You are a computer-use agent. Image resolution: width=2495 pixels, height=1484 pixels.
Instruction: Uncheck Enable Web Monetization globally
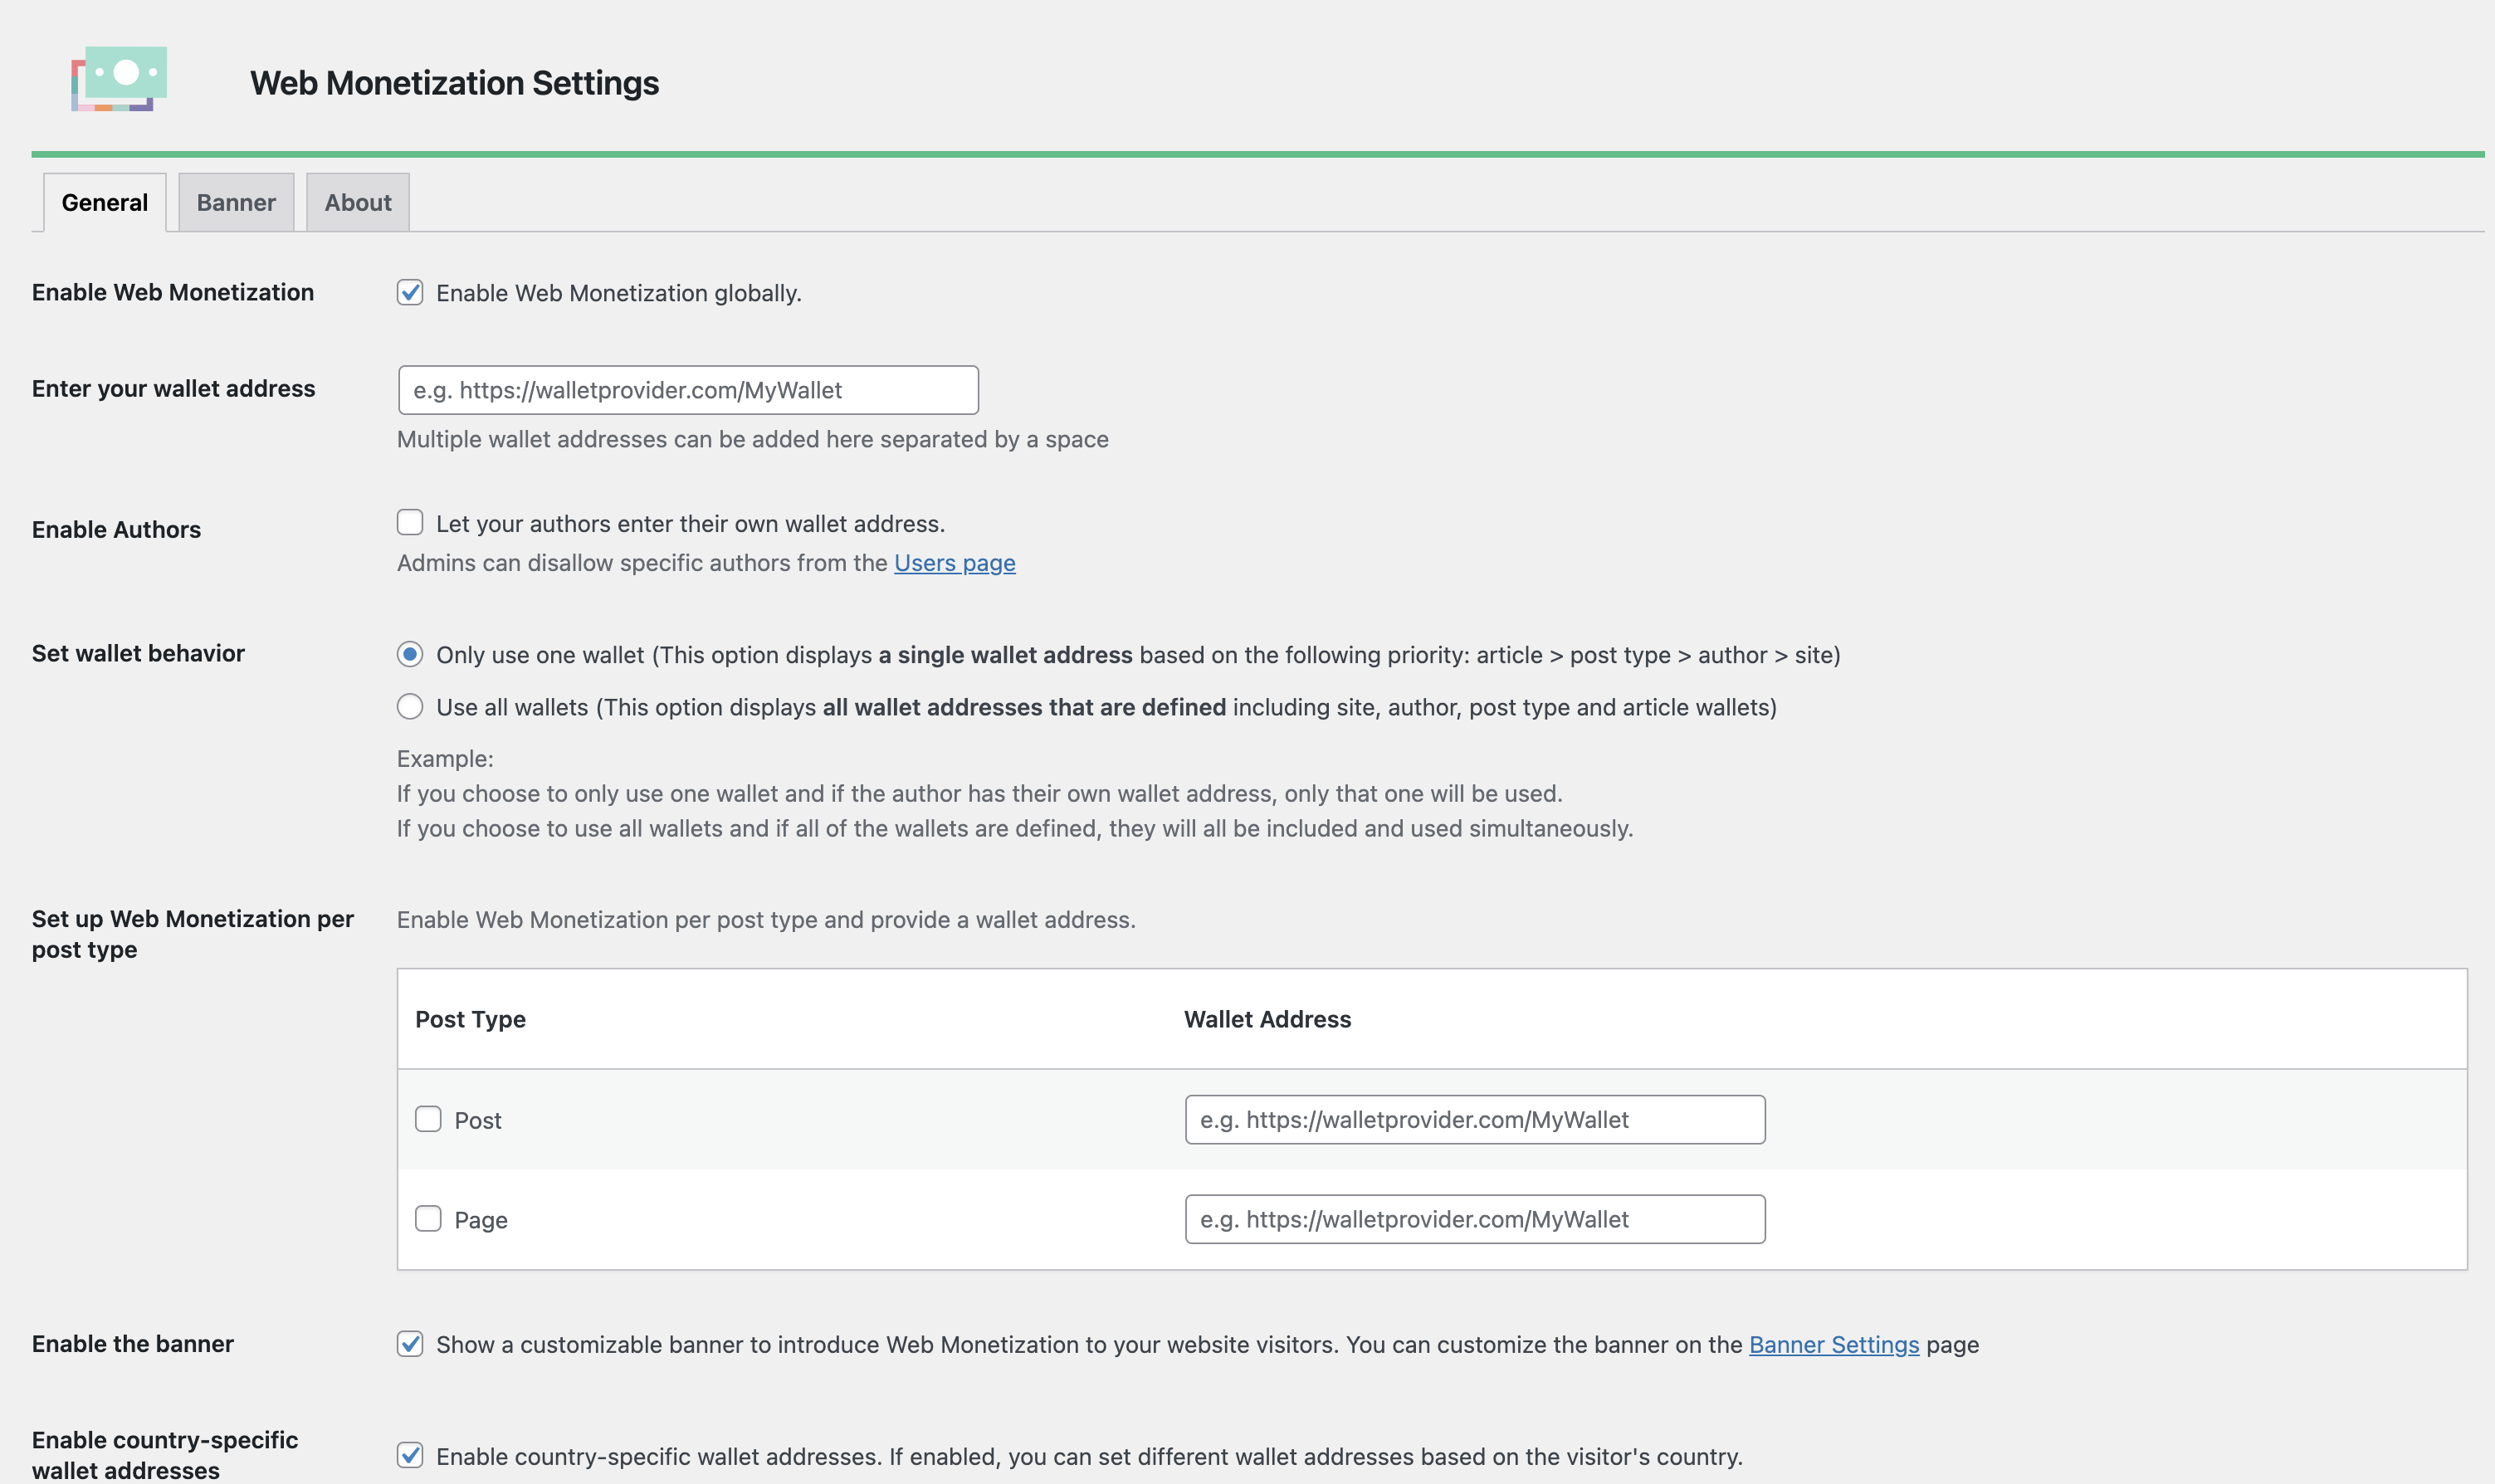tap(410, 293)
